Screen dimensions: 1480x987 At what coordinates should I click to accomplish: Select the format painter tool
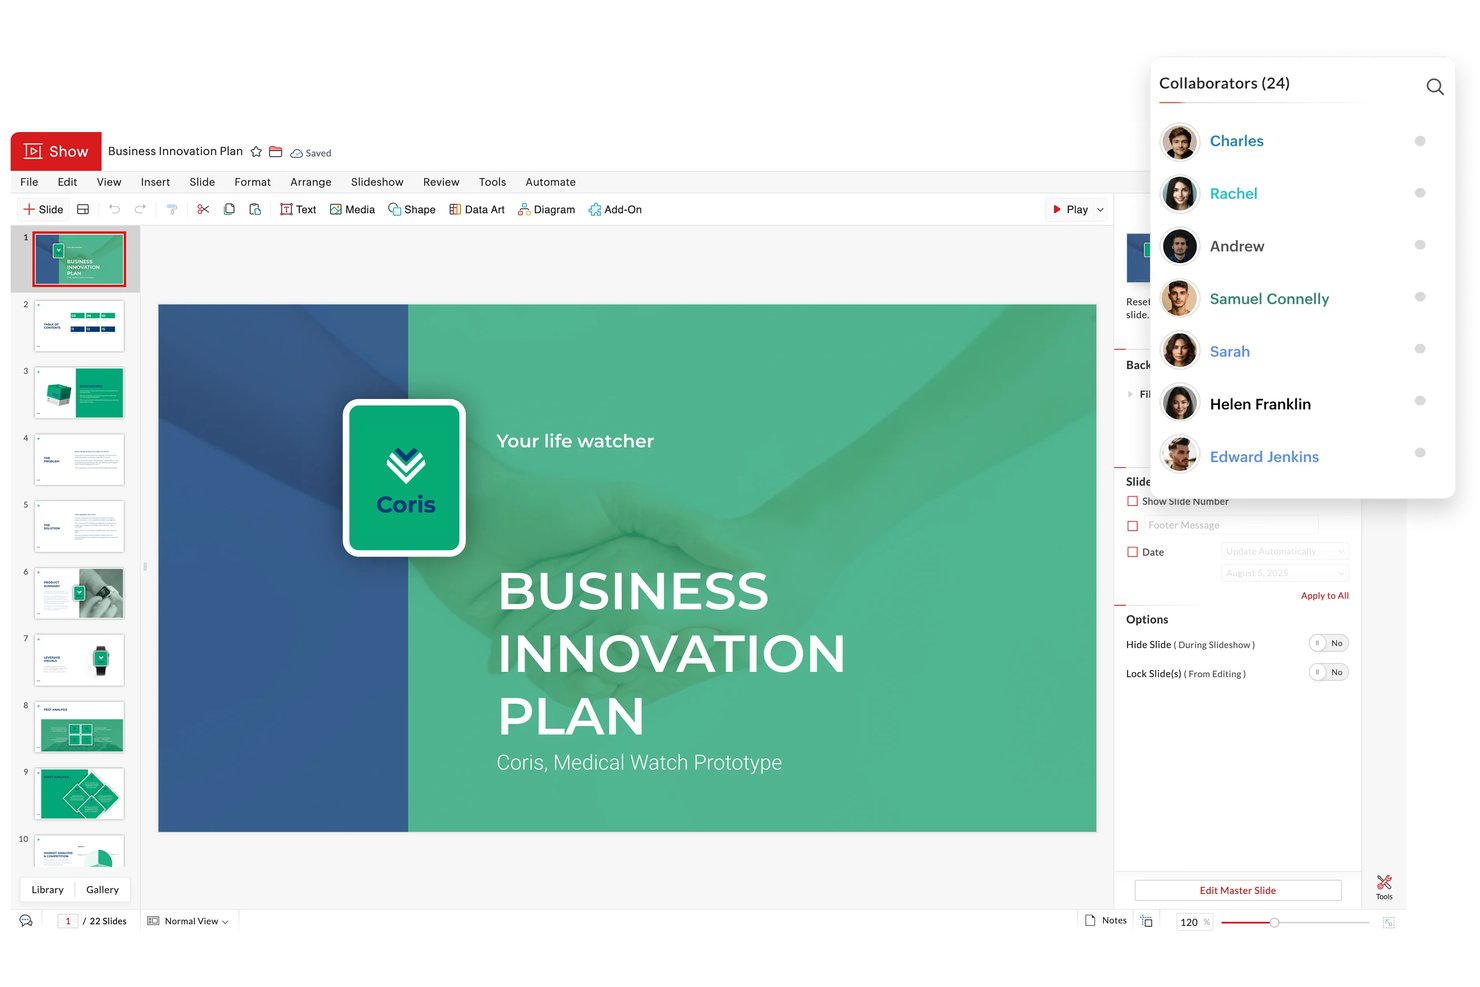172,209
